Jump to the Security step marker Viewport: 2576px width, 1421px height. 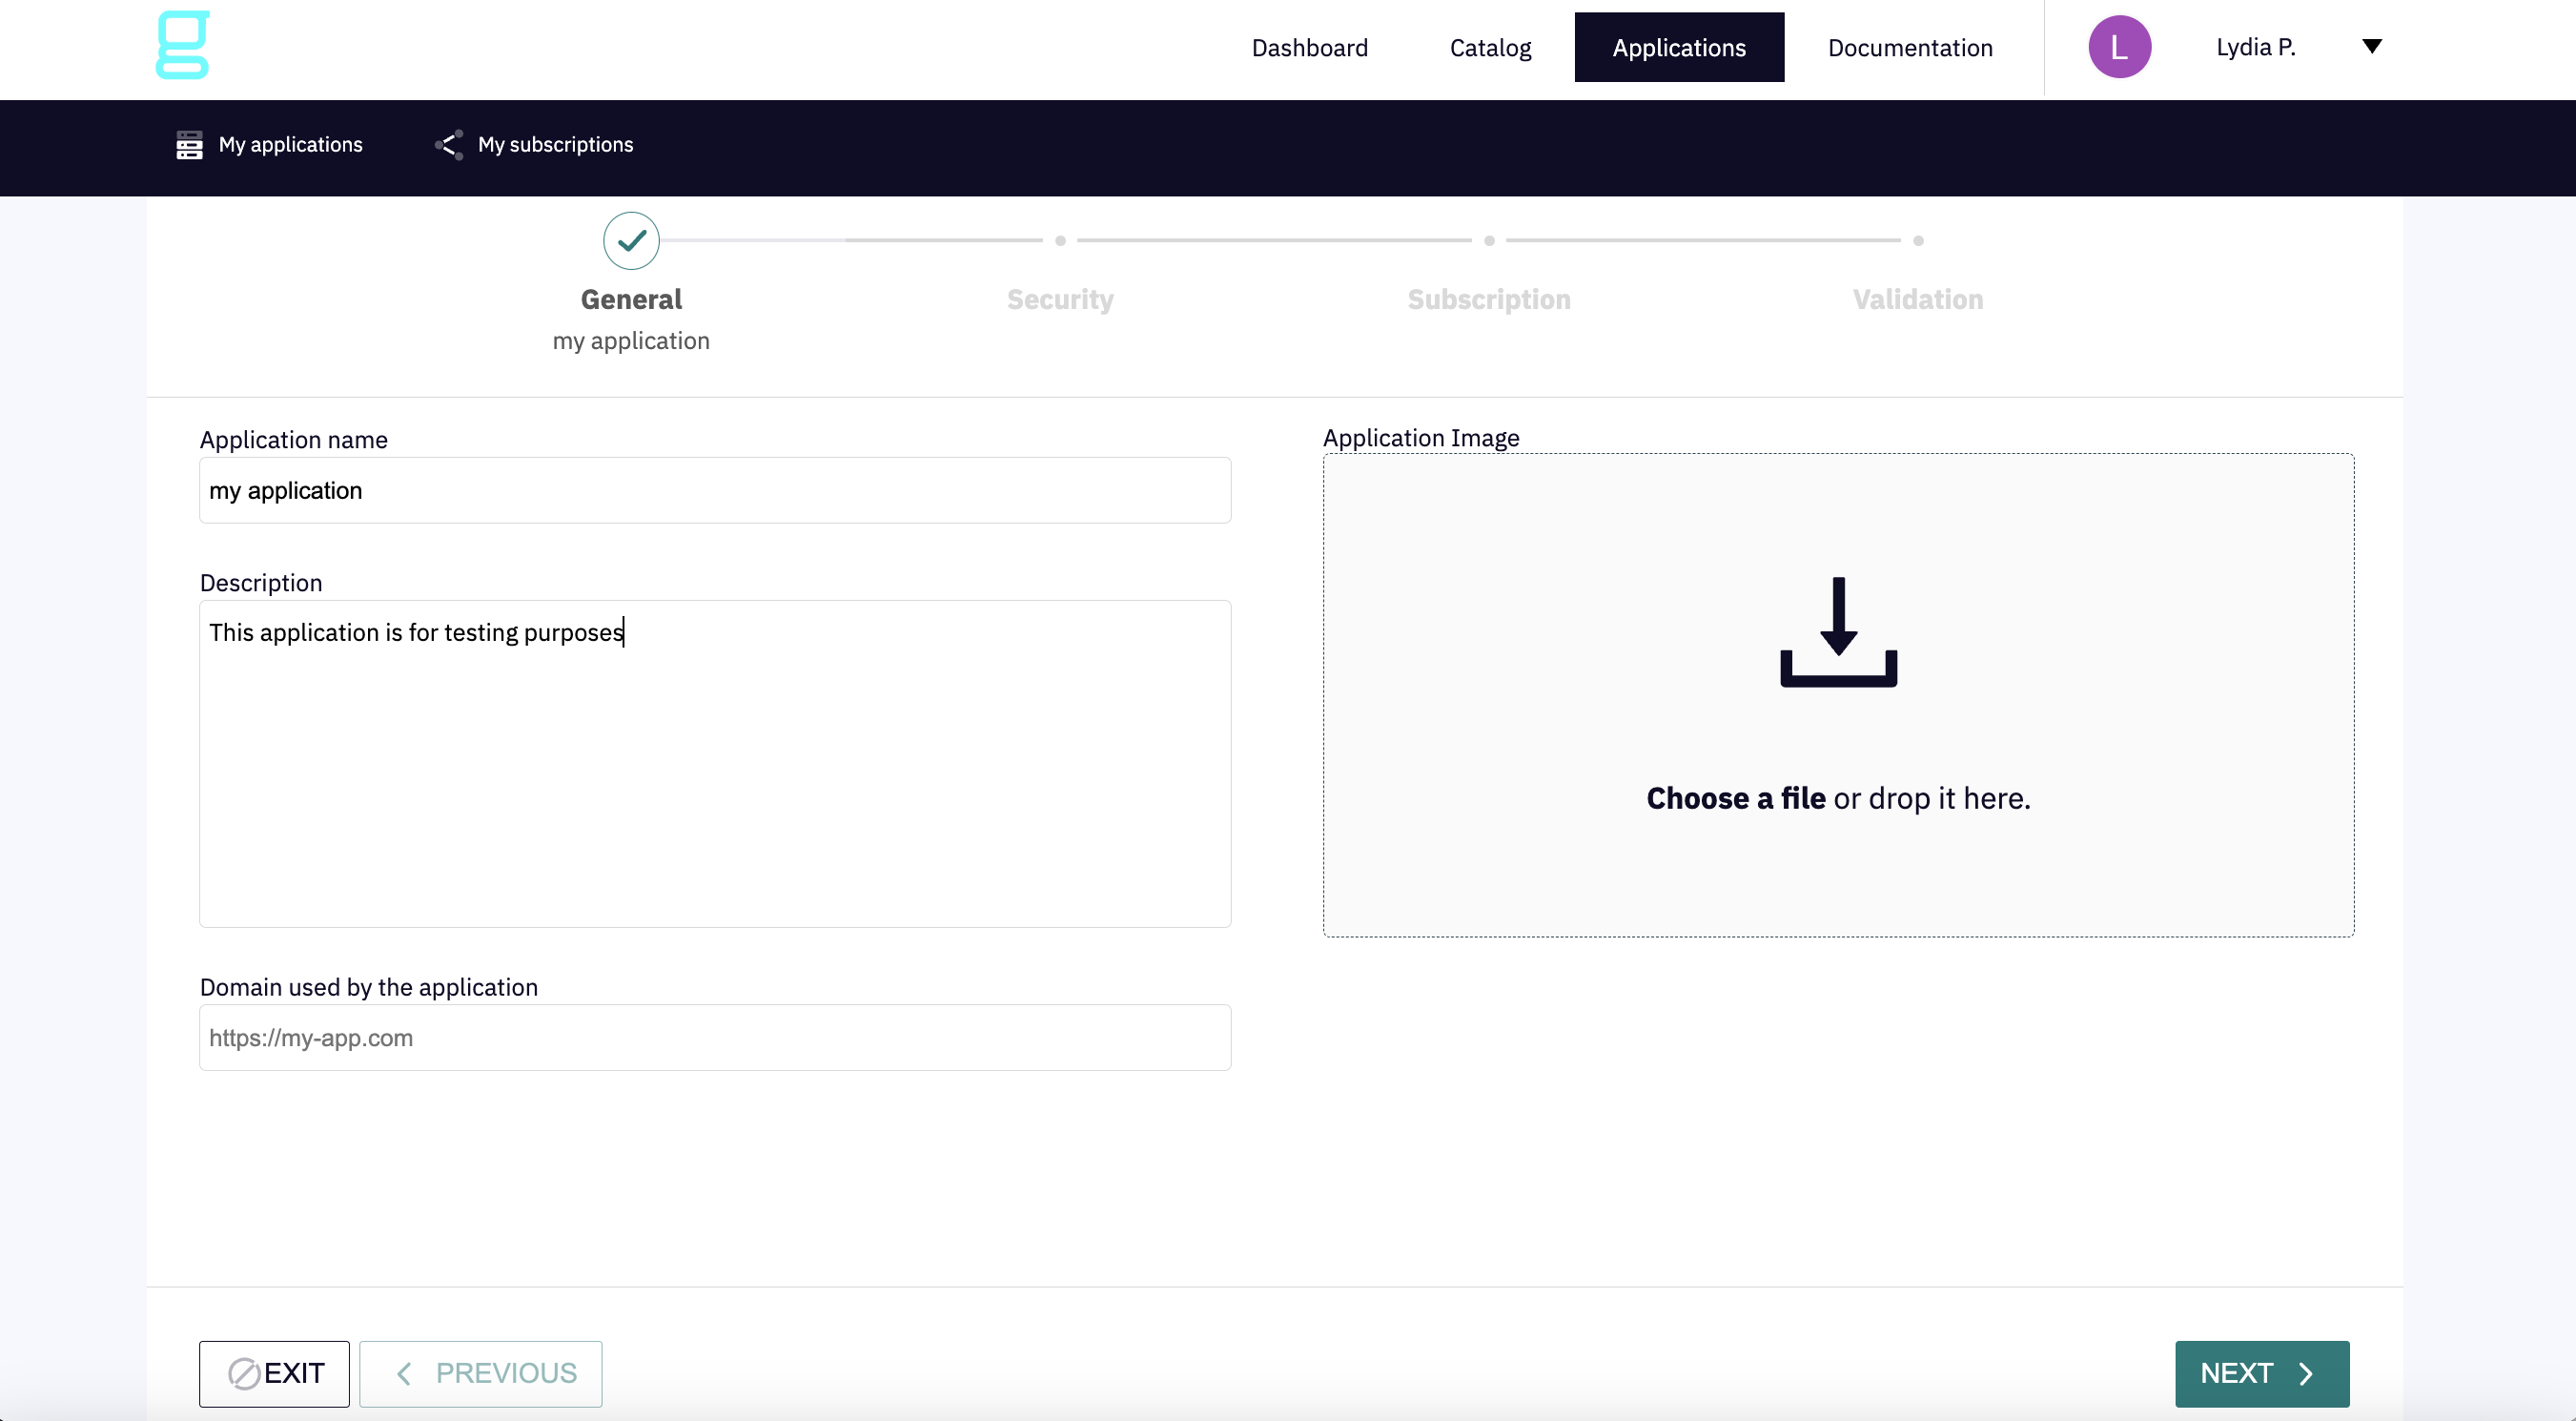pyautogui.click(x=1060, y=241)
